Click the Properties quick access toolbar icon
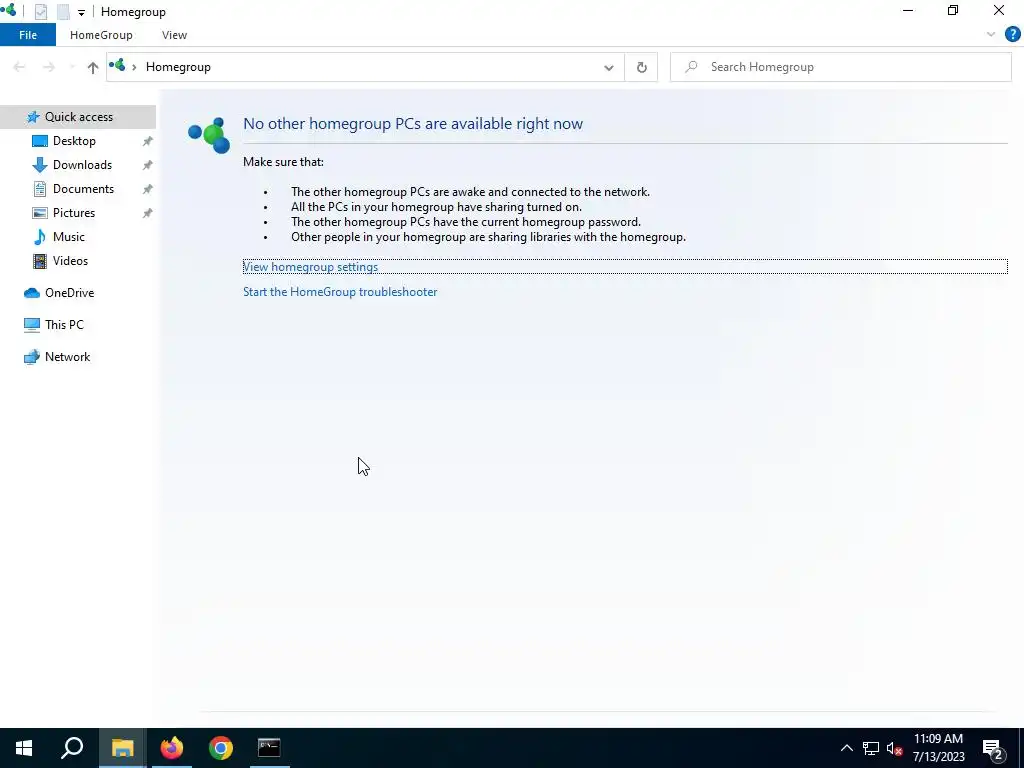 point(40,12)
